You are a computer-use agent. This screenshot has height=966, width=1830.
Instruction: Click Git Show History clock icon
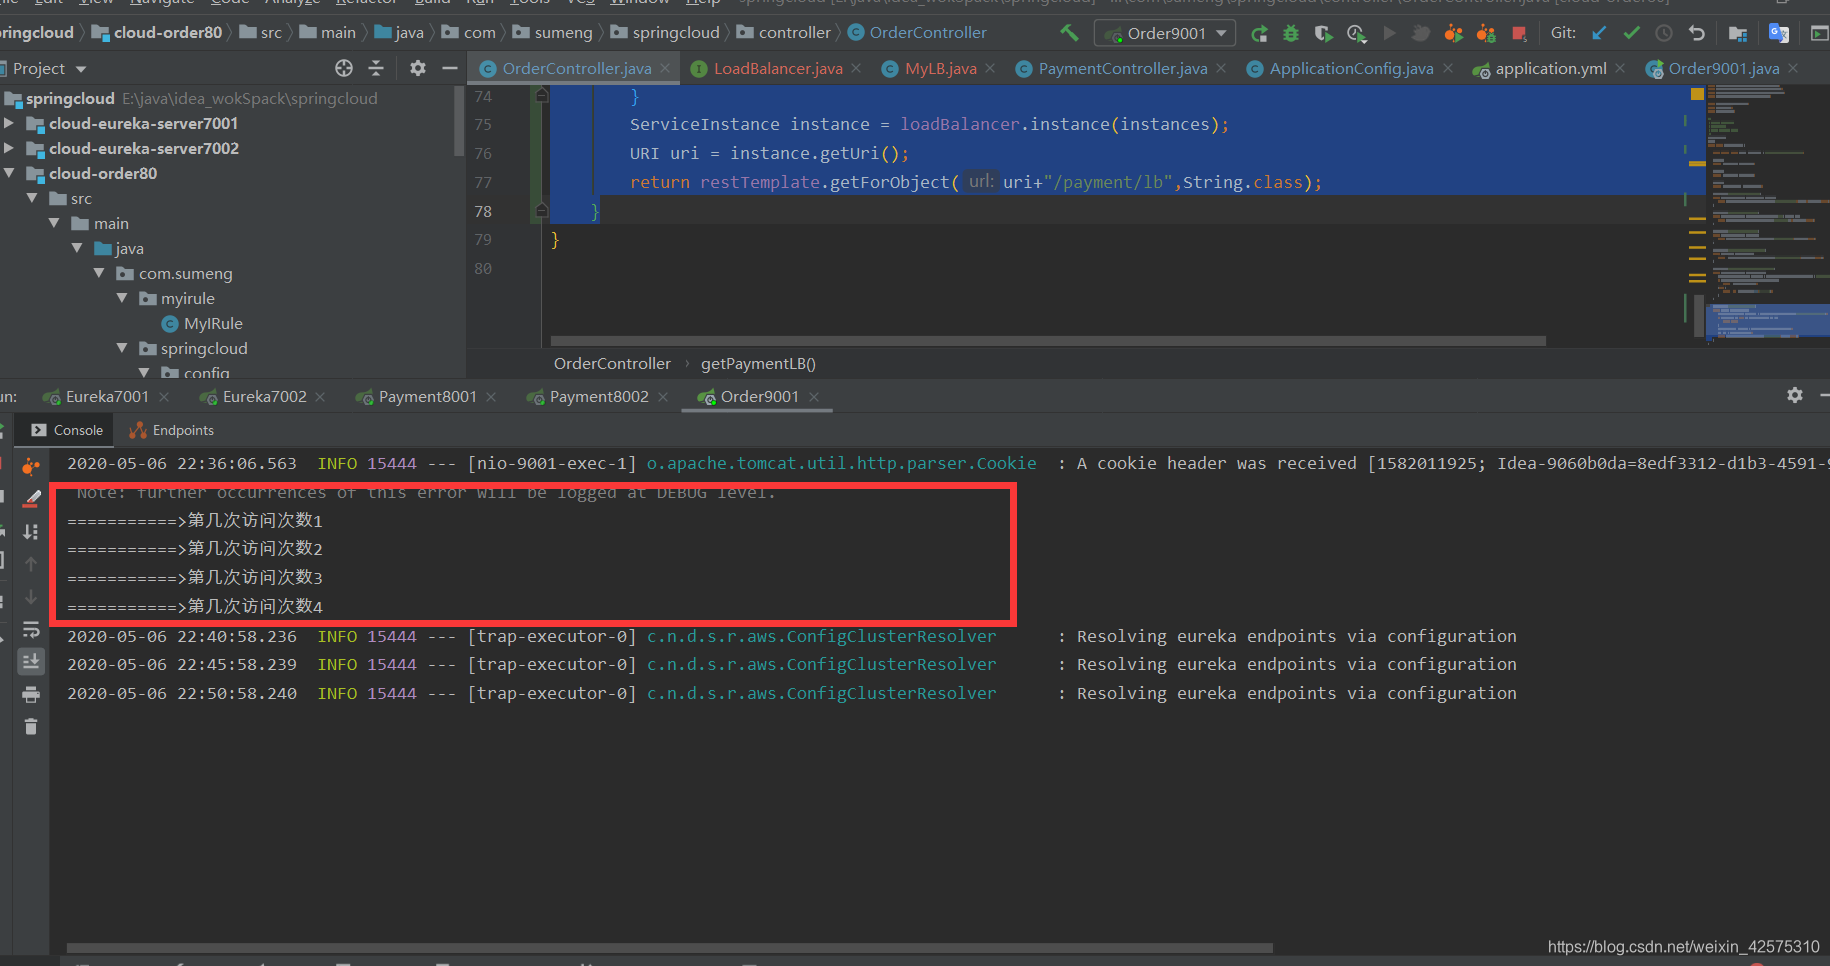(x=1664, y=33)
